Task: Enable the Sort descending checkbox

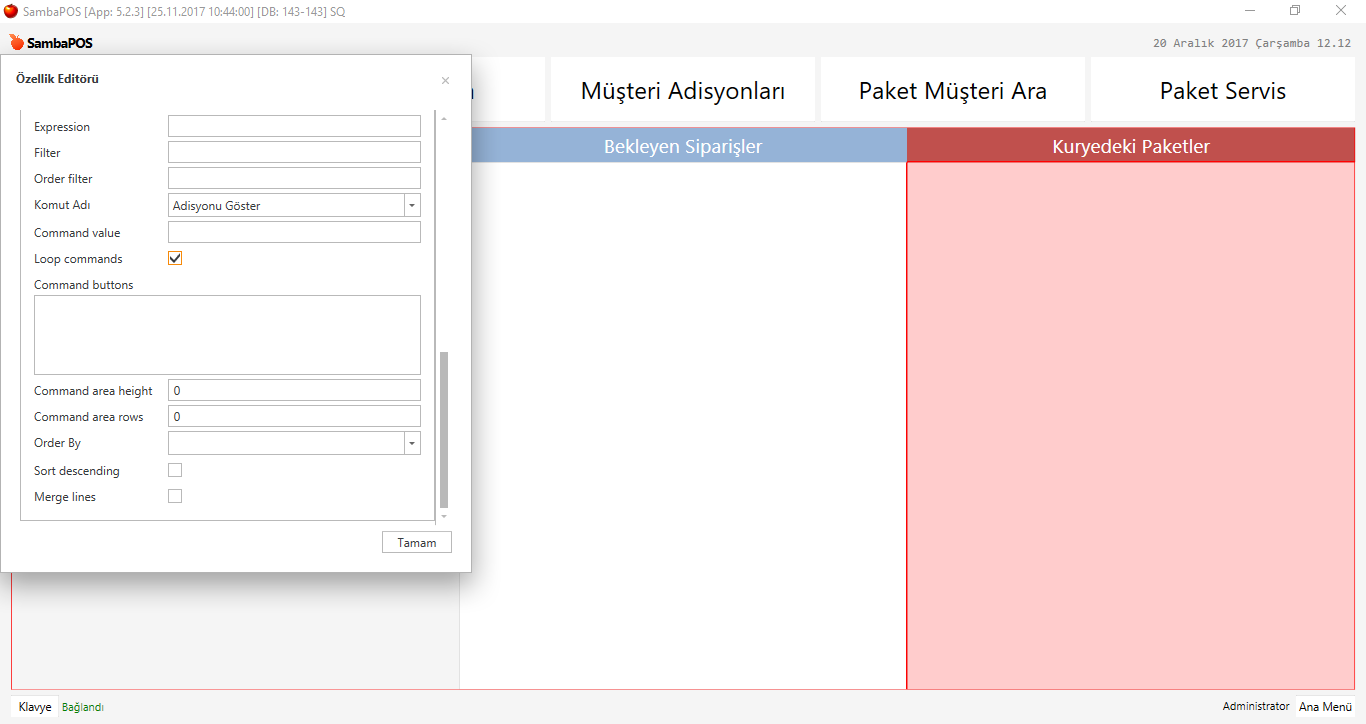Action: coord(175,470)
